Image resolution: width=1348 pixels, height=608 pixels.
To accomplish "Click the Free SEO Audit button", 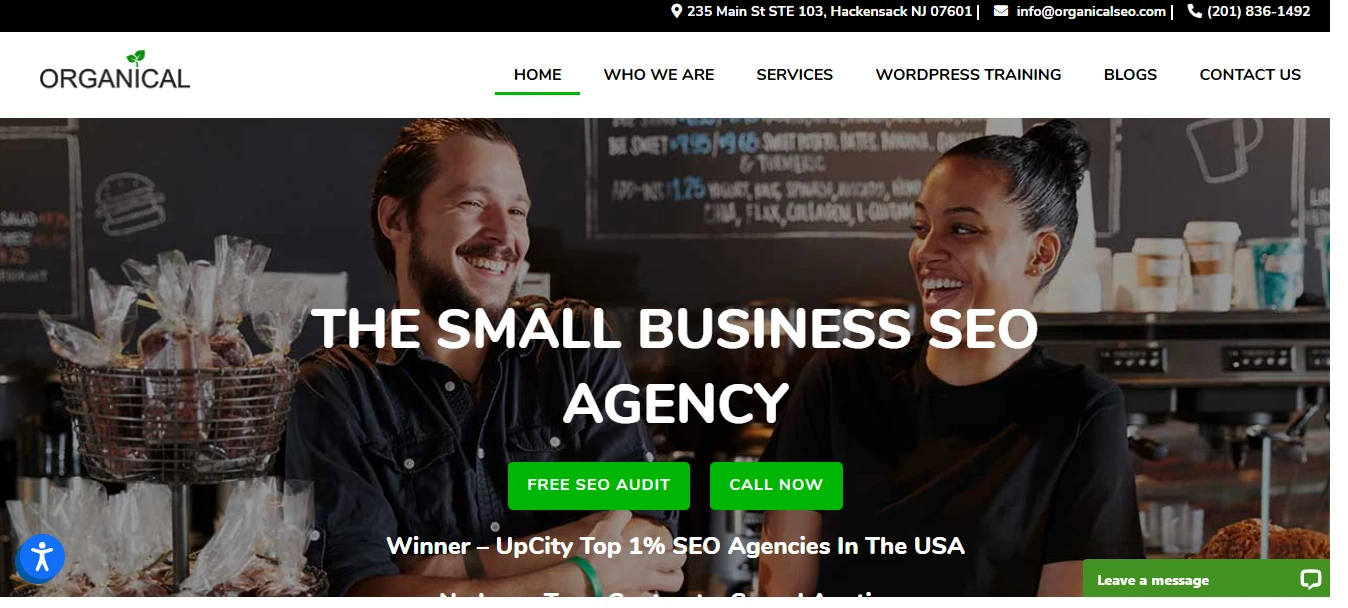I will point(598,485).
